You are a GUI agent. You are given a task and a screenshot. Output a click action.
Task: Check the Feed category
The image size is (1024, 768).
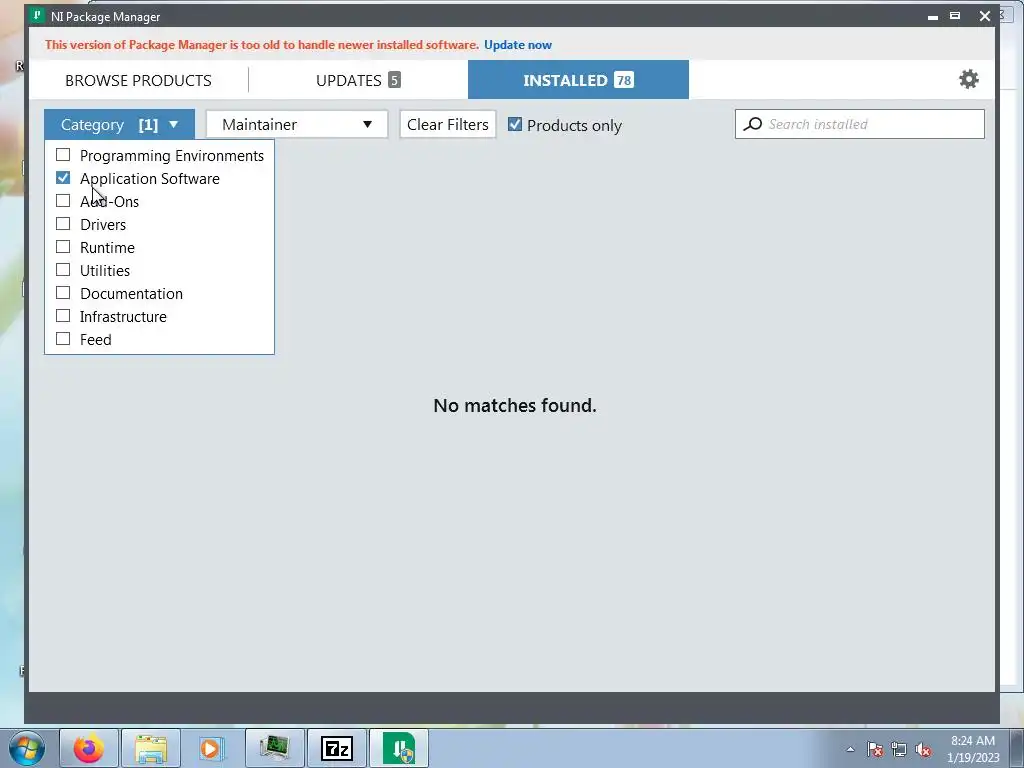coord(63,338)
